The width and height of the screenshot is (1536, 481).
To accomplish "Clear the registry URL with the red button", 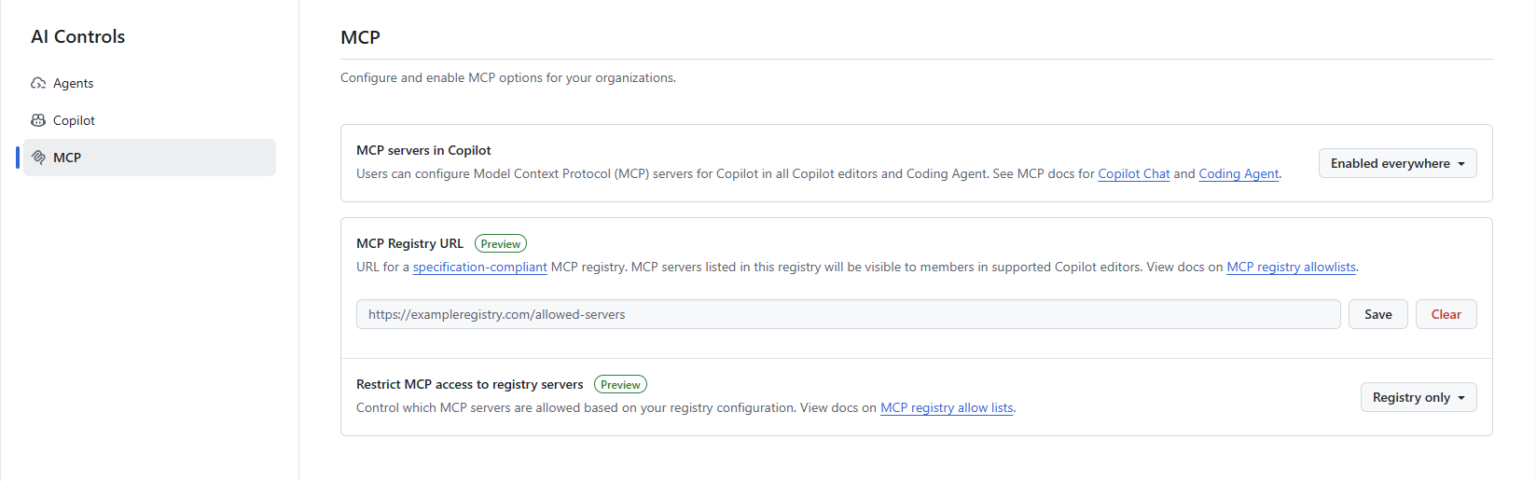I will (1446, 314).
